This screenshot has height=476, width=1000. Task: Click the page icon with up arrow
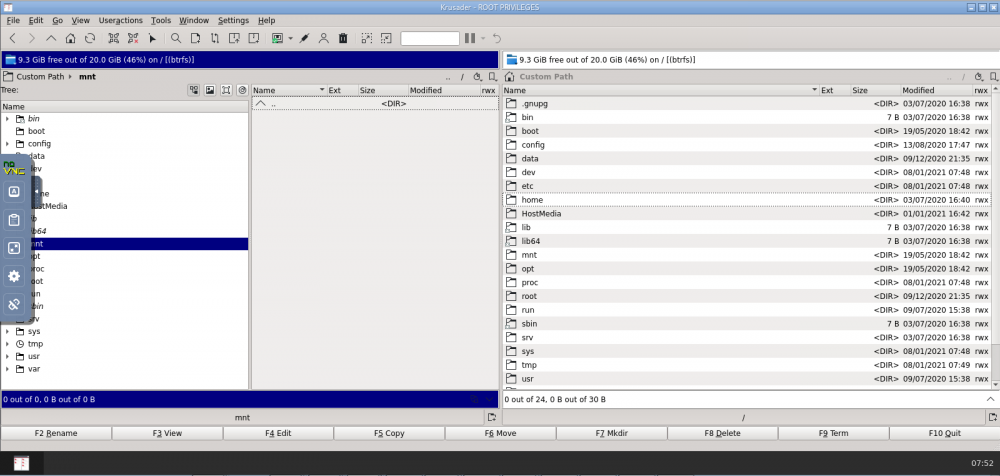(234, 38)
